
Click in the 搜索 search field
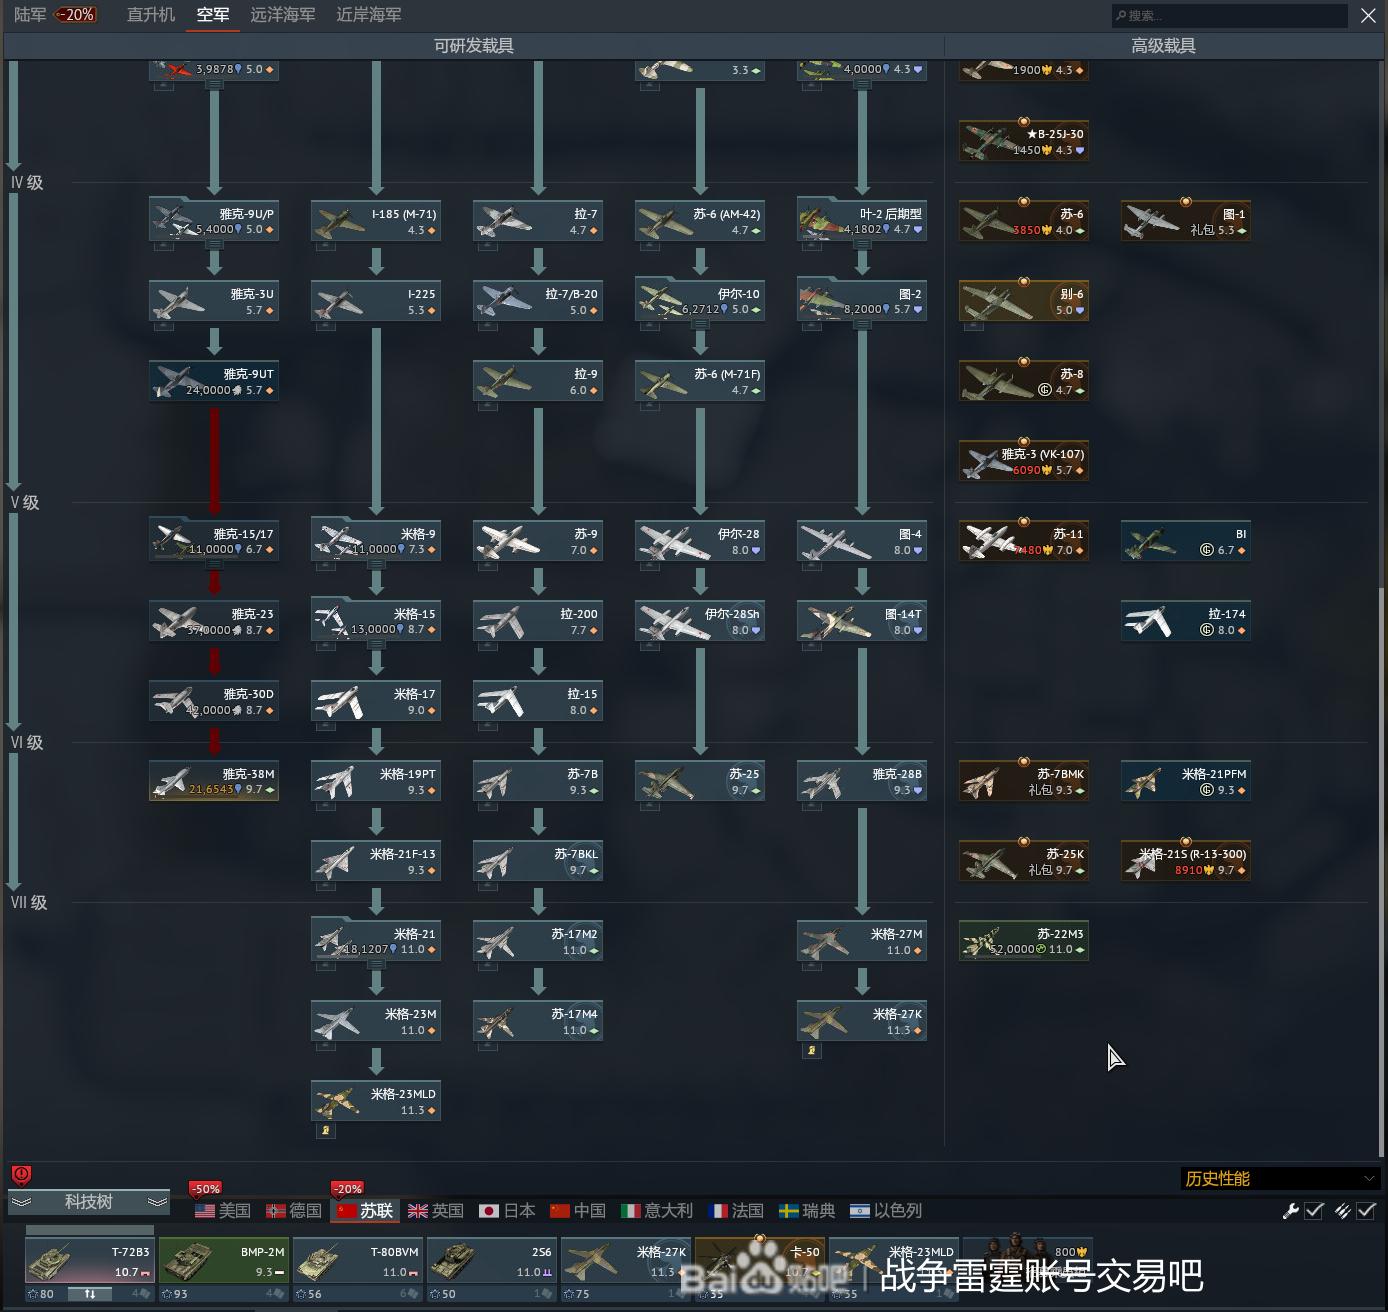[1230, 15]
